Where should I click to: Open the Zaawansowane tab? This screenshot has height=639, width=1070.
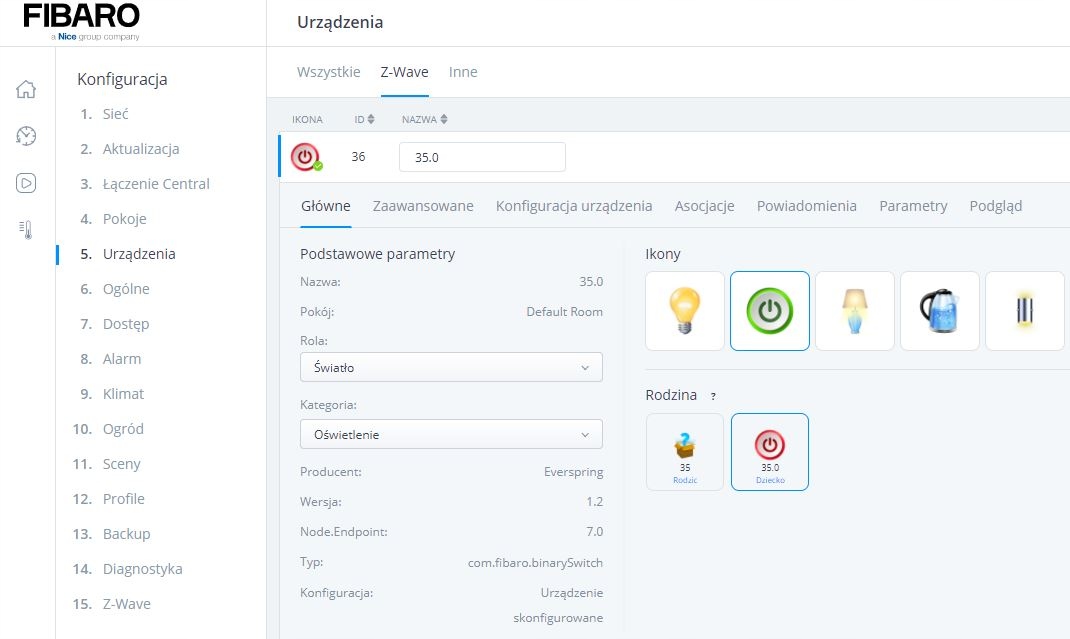(423, 205)
